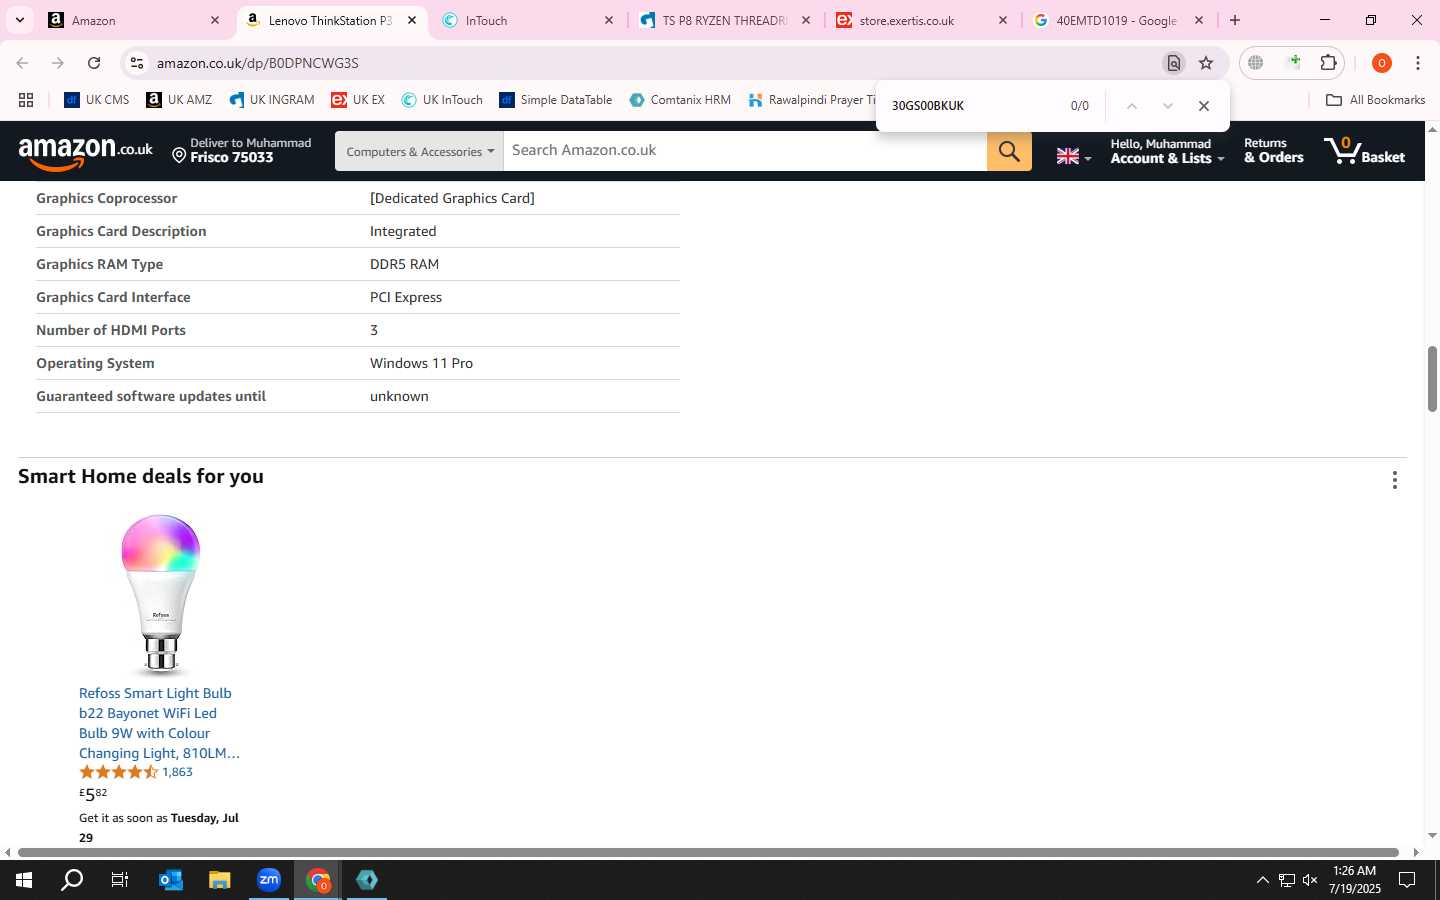Click the find-in-page icon in address bar
The width and height of the screenshot is (1440, 900).
click(1174, 63)
